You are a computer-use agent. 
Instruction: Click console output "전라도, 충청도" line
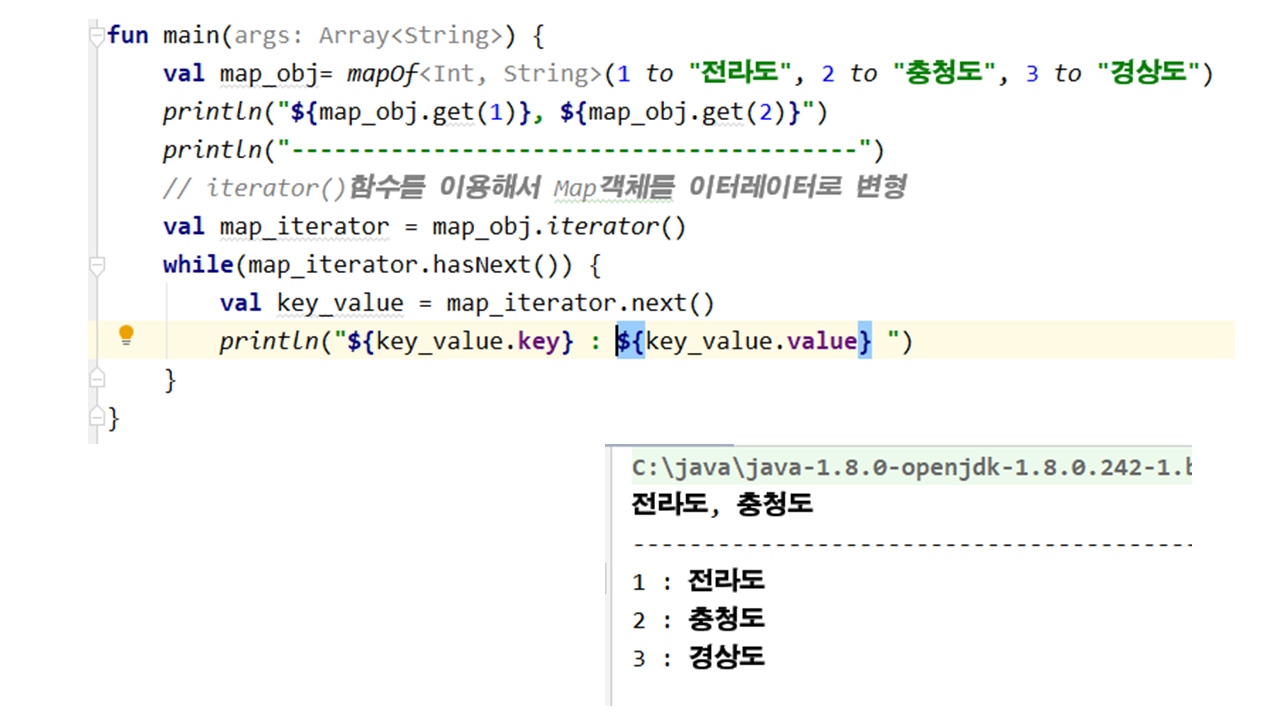click(722, 505)
